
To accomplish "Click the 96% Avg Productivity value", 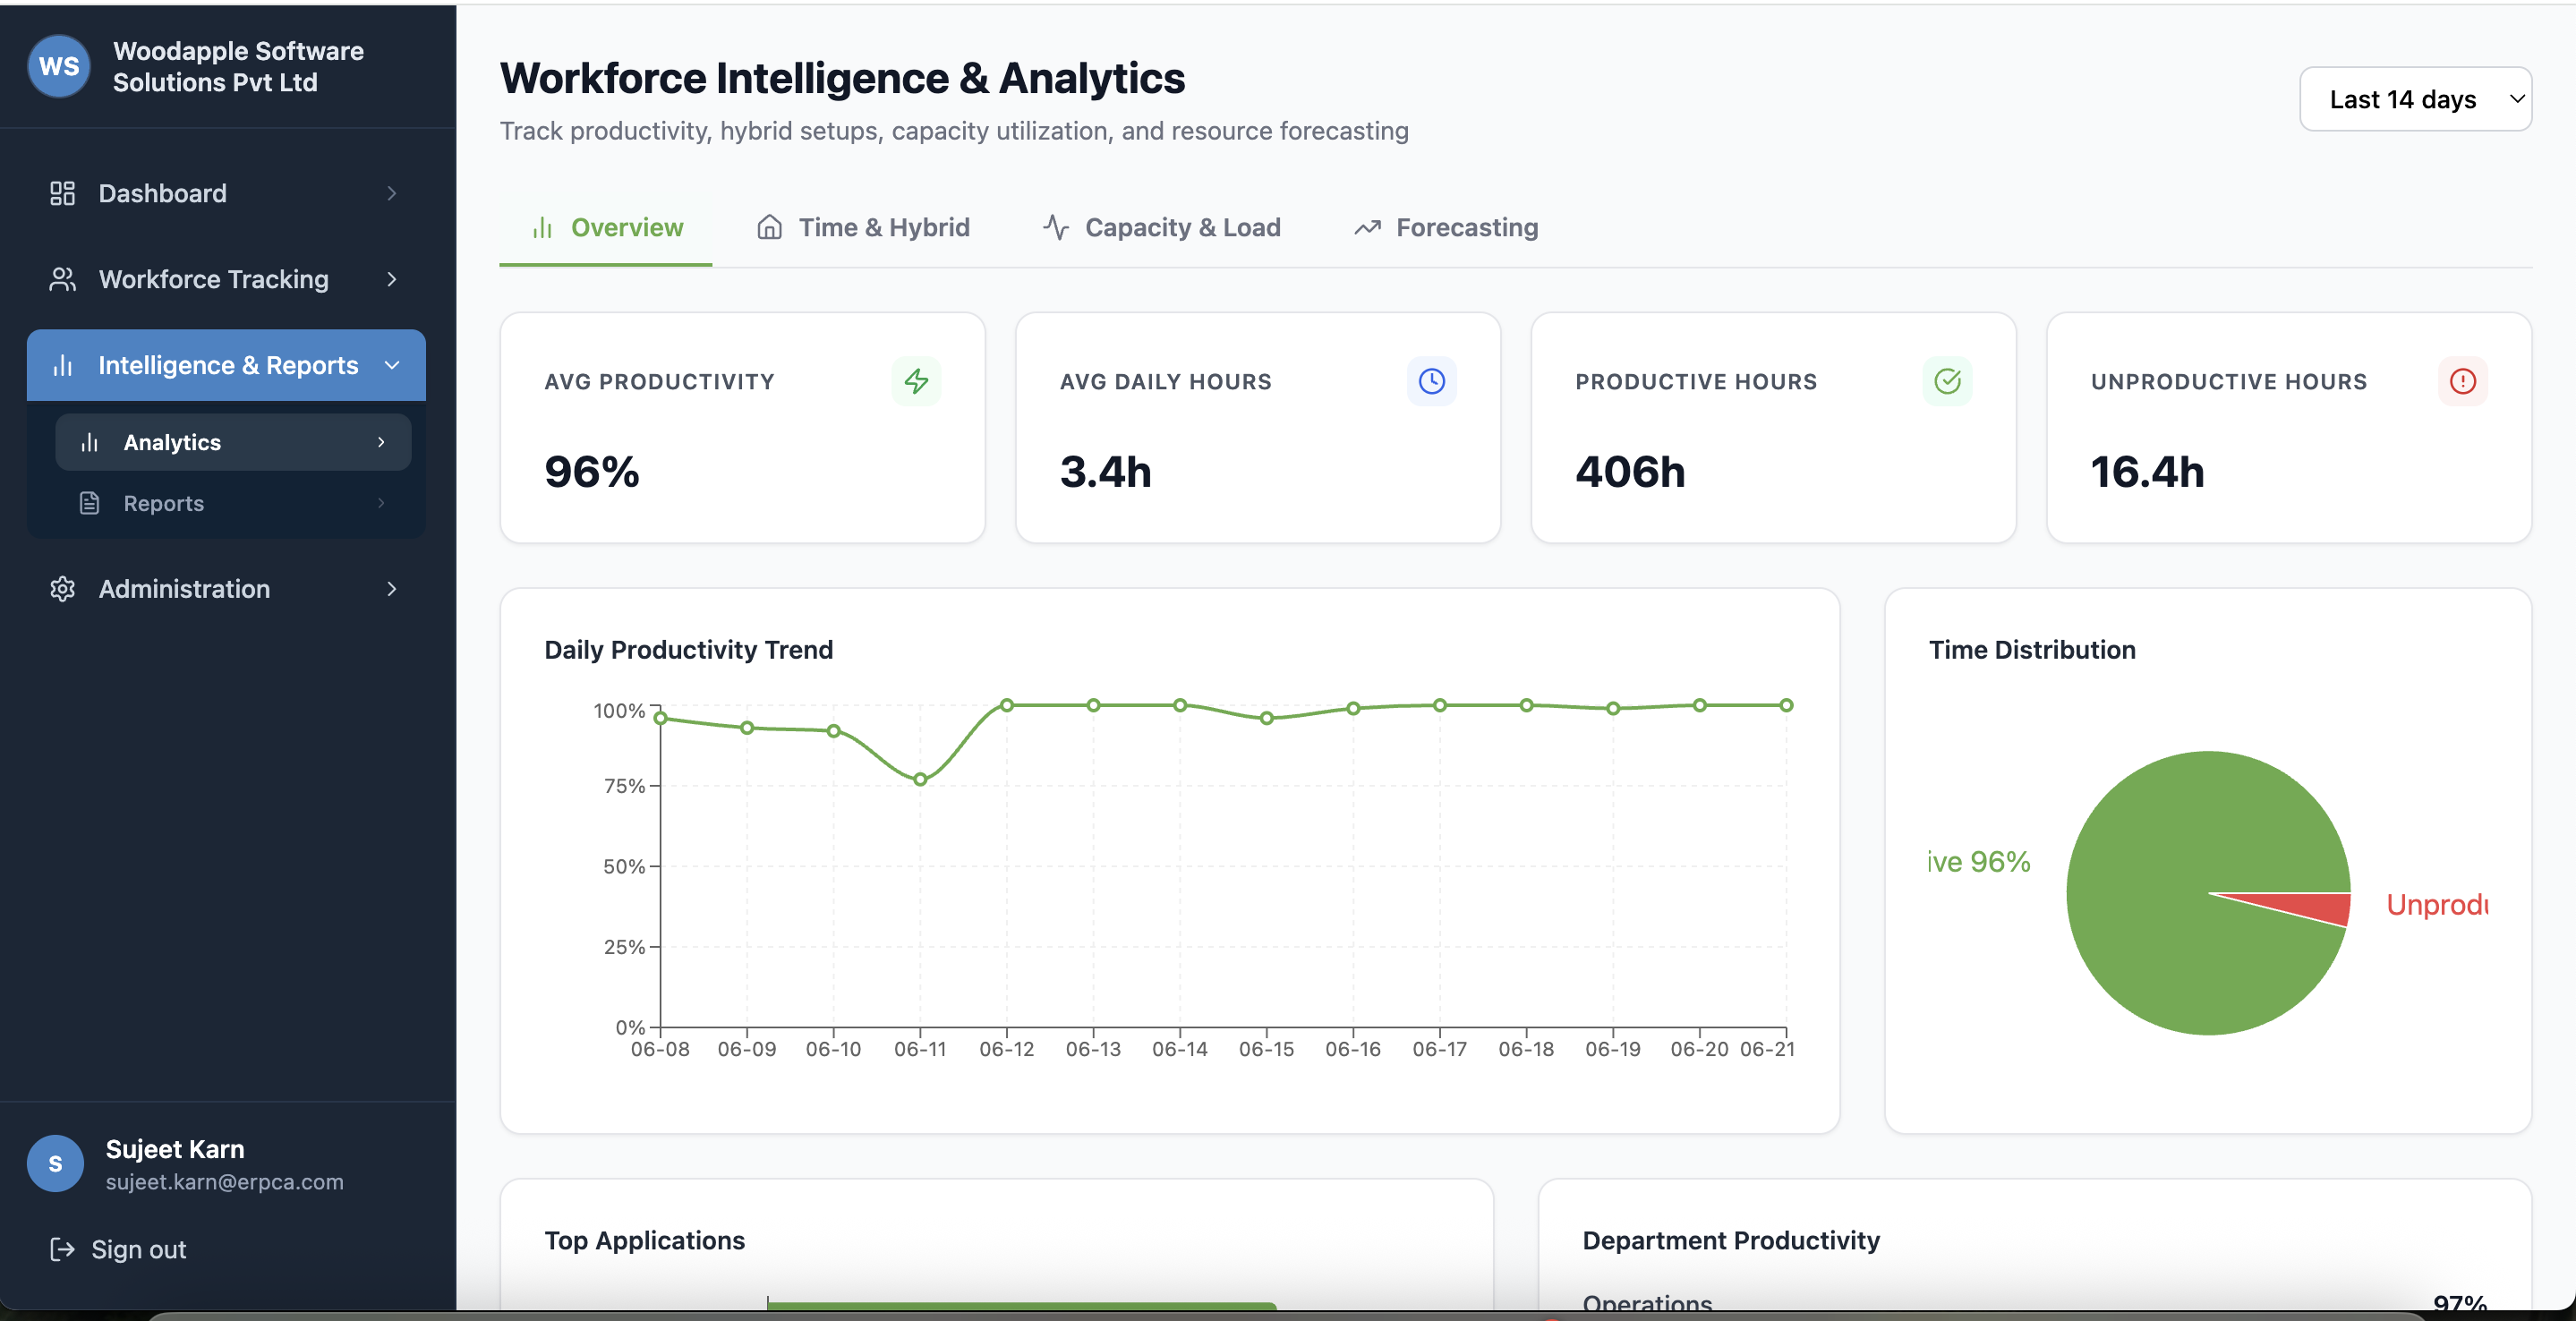I will click(x=592, y=471).
